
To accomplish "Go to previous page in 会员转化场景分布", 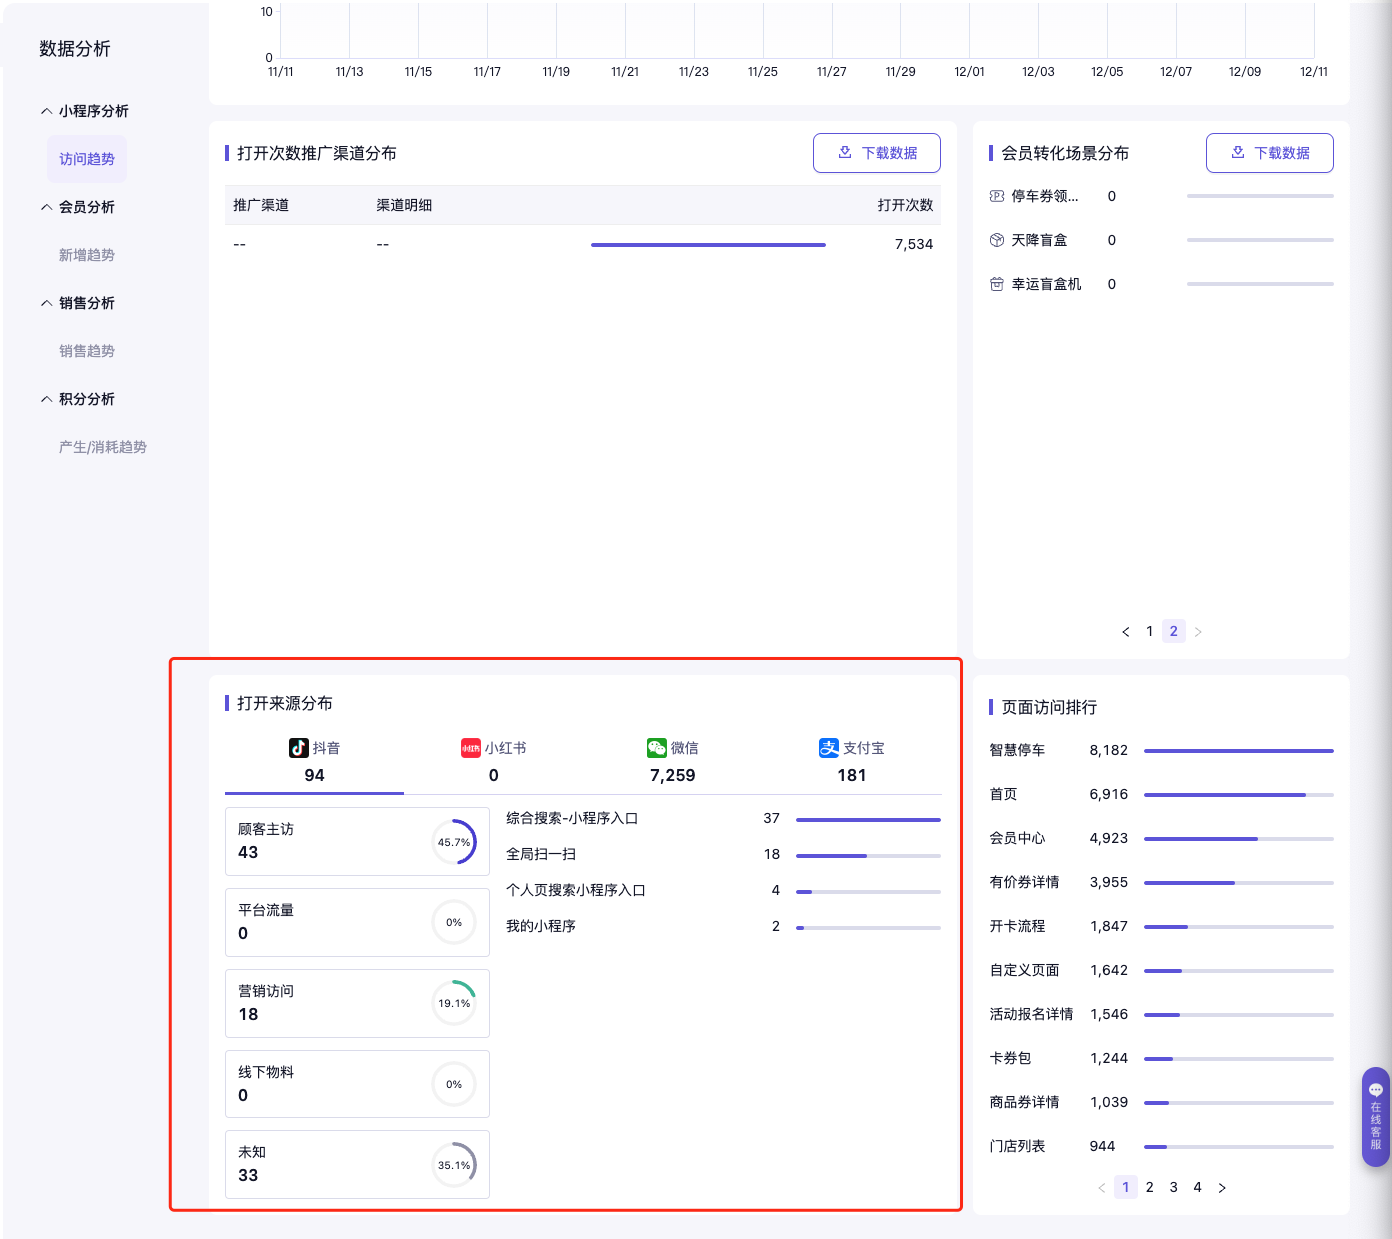I will coord(1126,631).
